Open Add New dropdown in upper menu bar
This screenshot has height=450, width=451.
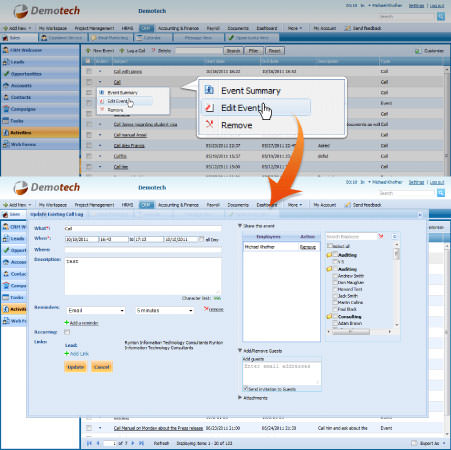click(17, 28)
